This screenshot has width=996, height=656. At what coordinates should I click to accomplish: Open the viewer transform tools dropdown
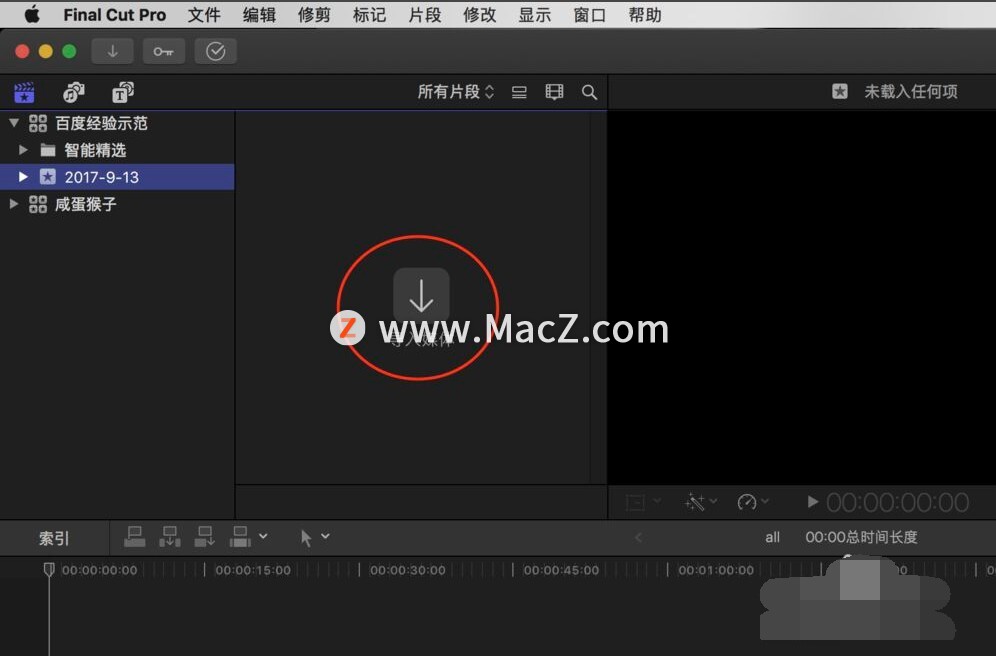tap(643, 502)
